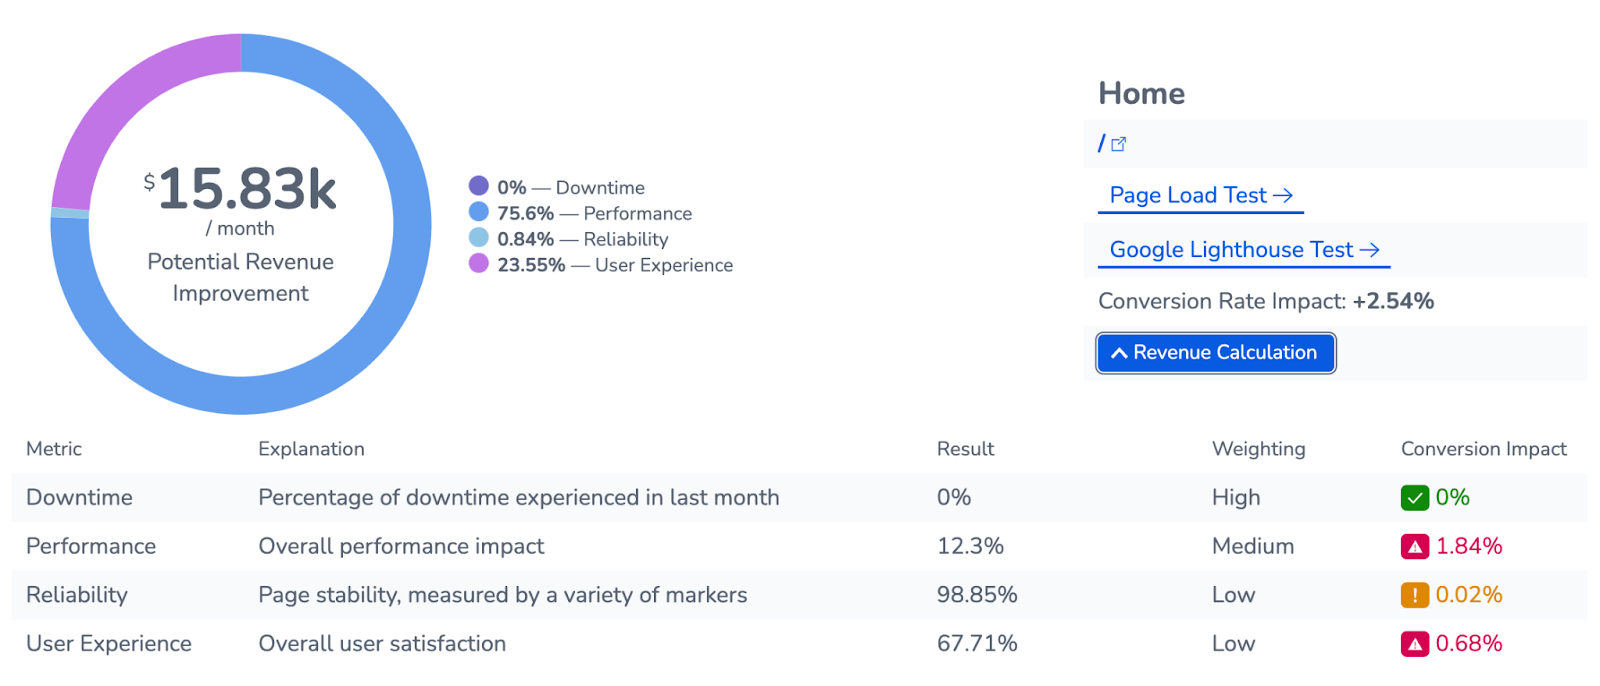
Task: Click the 0.02% conversion impact value
Action: pyautogui.click(x=1469, y=595)
